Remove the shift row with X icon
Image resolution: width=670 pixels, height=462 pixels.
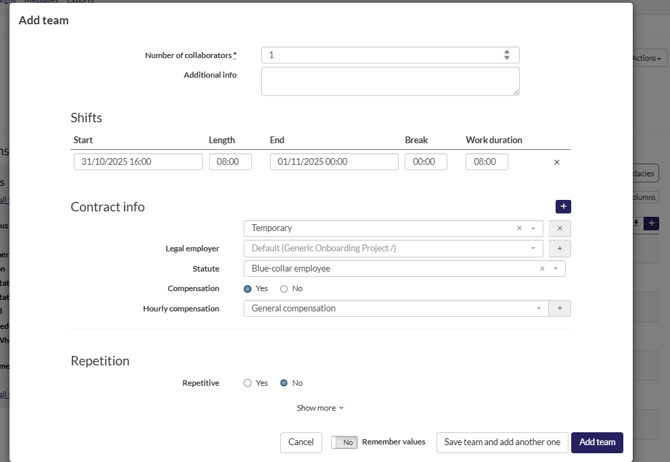[x=557, y=162]
